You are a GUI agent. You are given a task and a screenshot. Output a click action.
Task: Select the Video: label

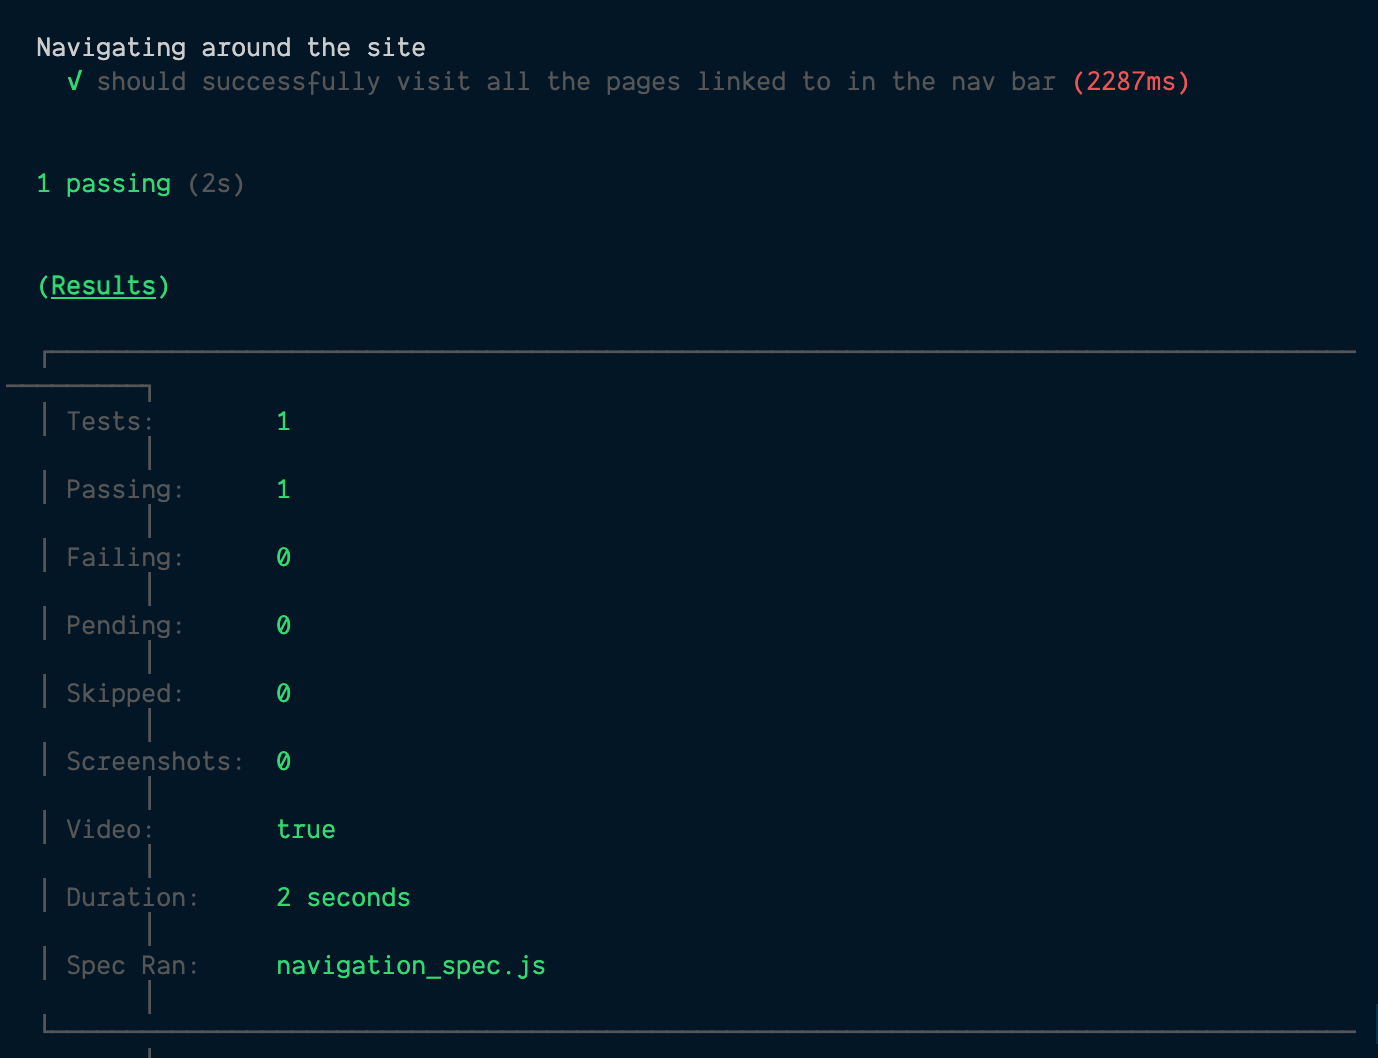[x=110, y=830]
